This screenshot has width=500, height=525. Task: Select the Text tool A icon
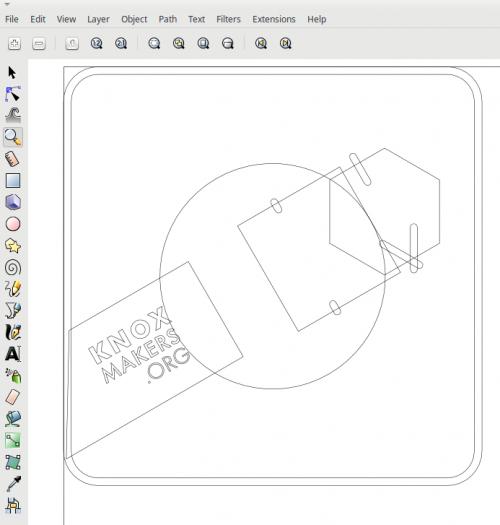(13, 354)
